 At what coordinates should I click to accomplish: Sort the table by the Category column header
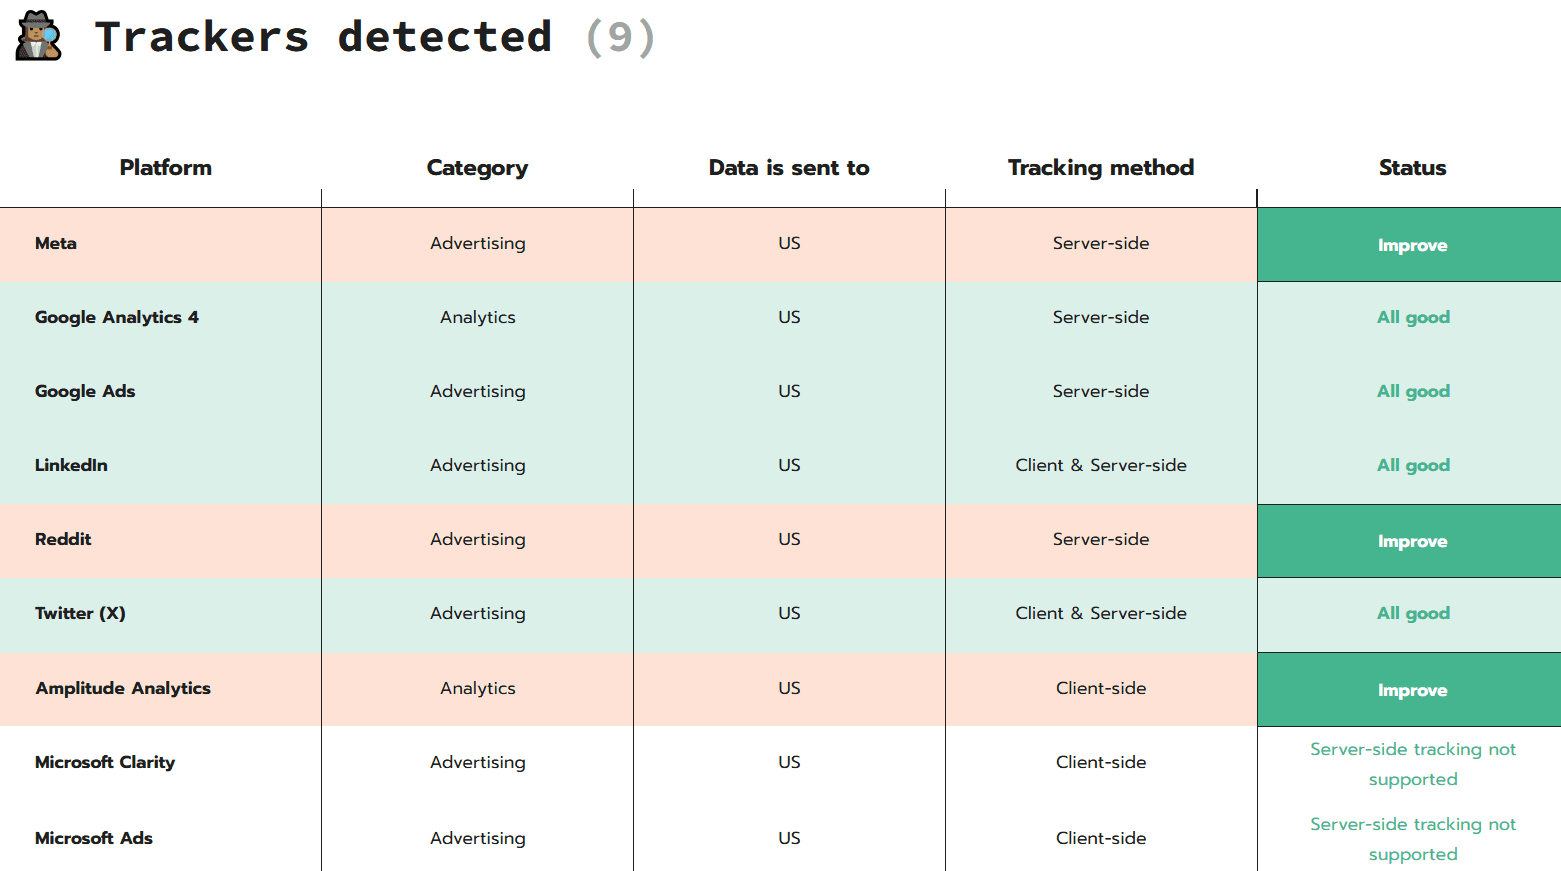tap(477, 167)
